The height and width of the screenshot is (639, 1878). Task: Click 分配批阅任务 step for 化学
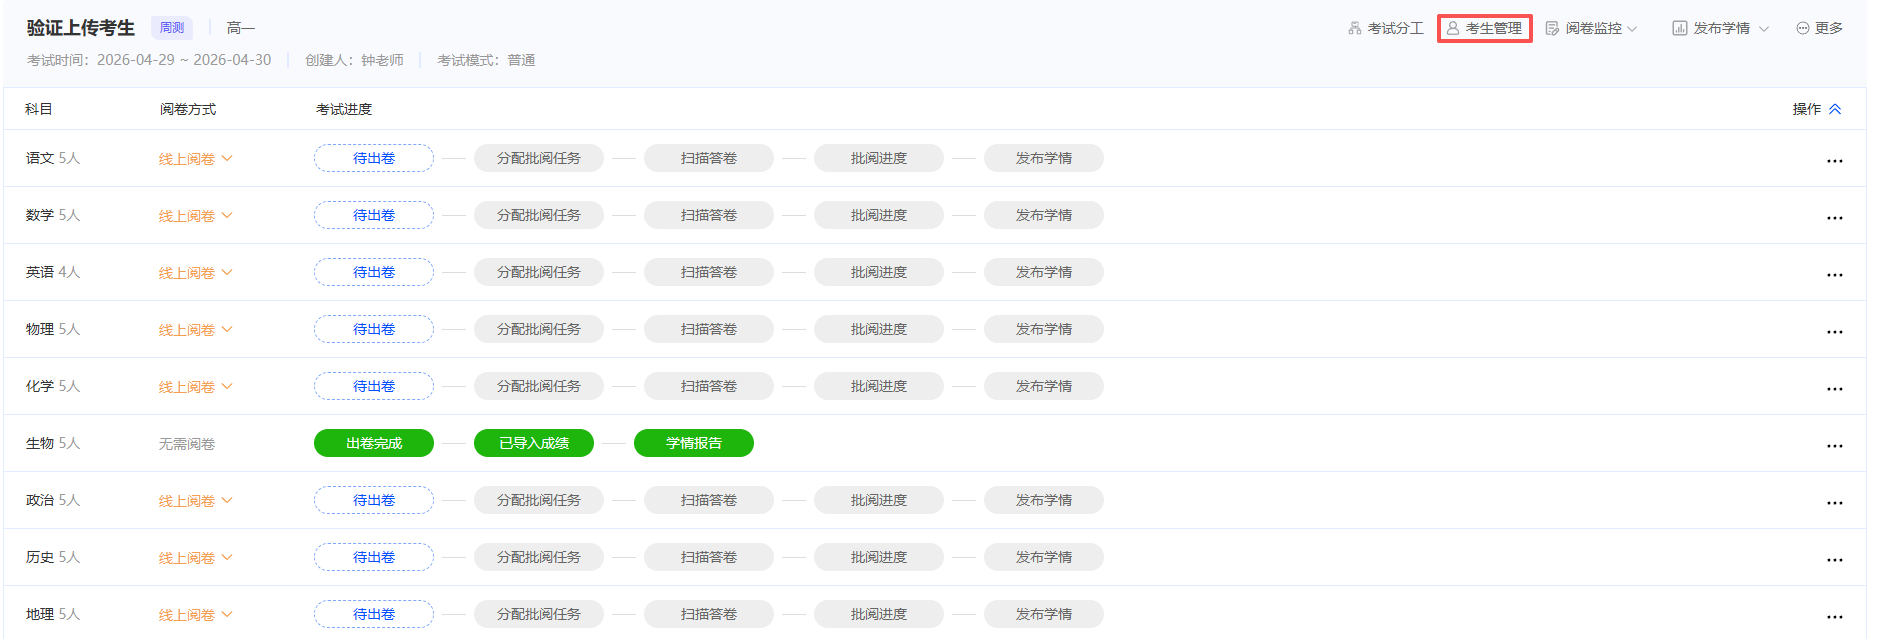pos(539,386)
